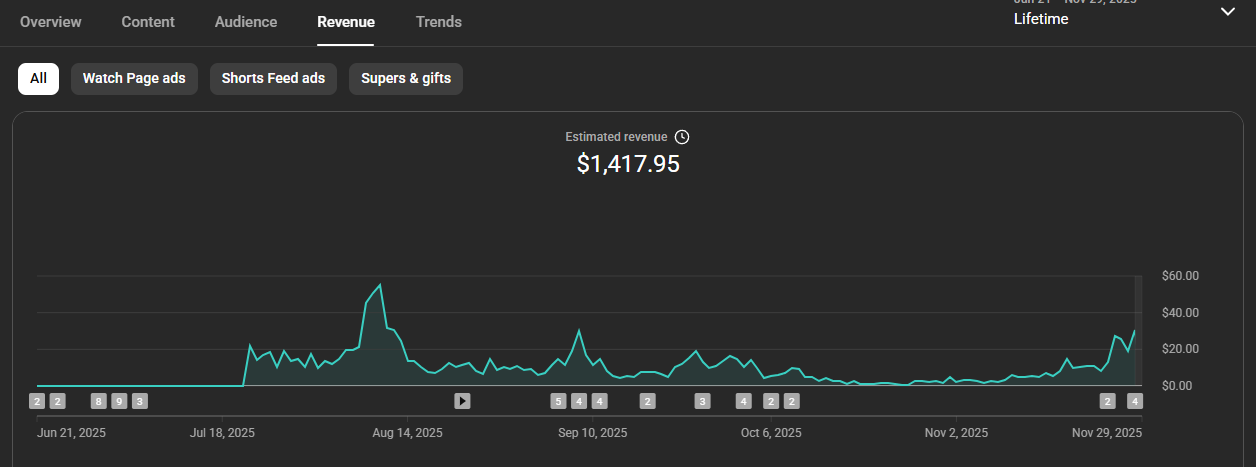Expand the date range chevron arrow
The height and width of the screenshot is (467, 1256).
point(1227,12)
